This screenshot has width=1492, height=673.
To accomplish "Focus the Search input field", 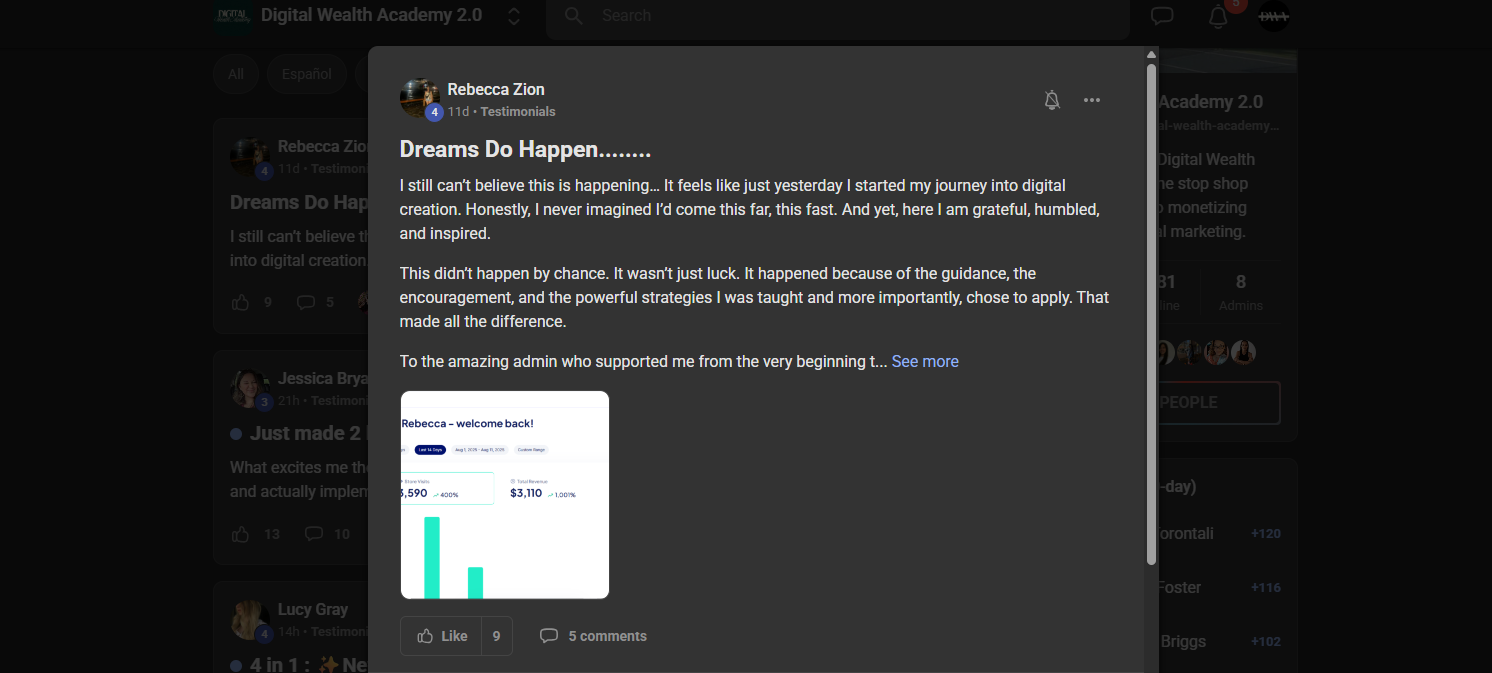I will 838,16.
